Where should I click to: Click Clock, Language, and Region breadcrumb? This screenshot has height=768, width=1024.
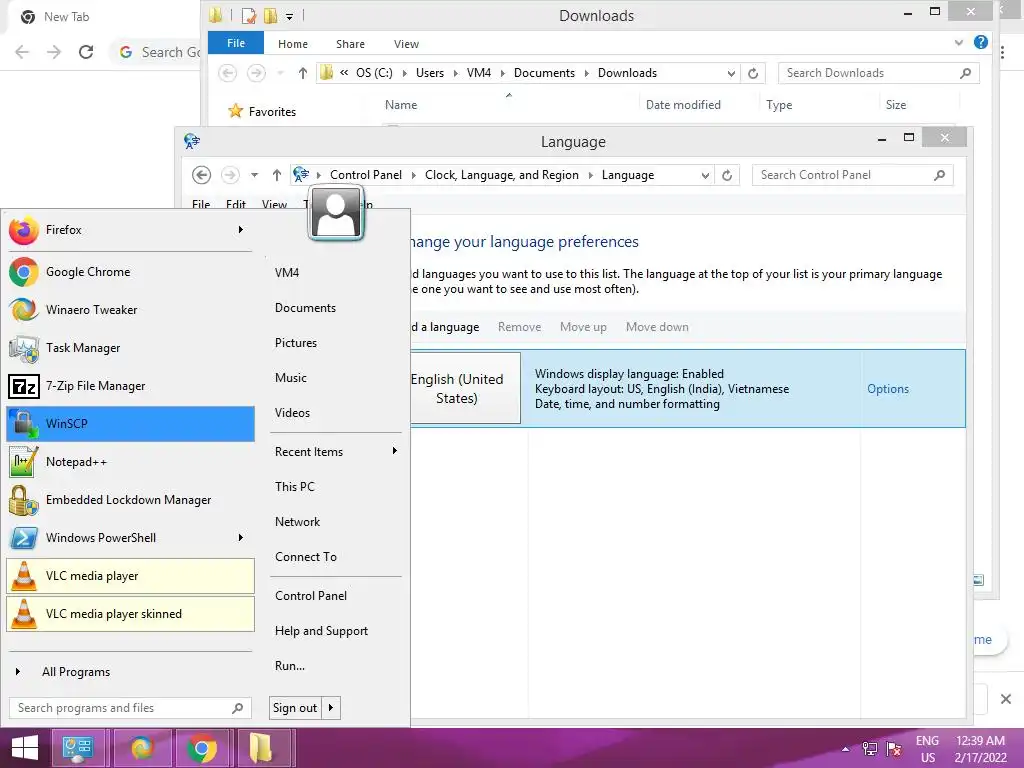point(502,175)
